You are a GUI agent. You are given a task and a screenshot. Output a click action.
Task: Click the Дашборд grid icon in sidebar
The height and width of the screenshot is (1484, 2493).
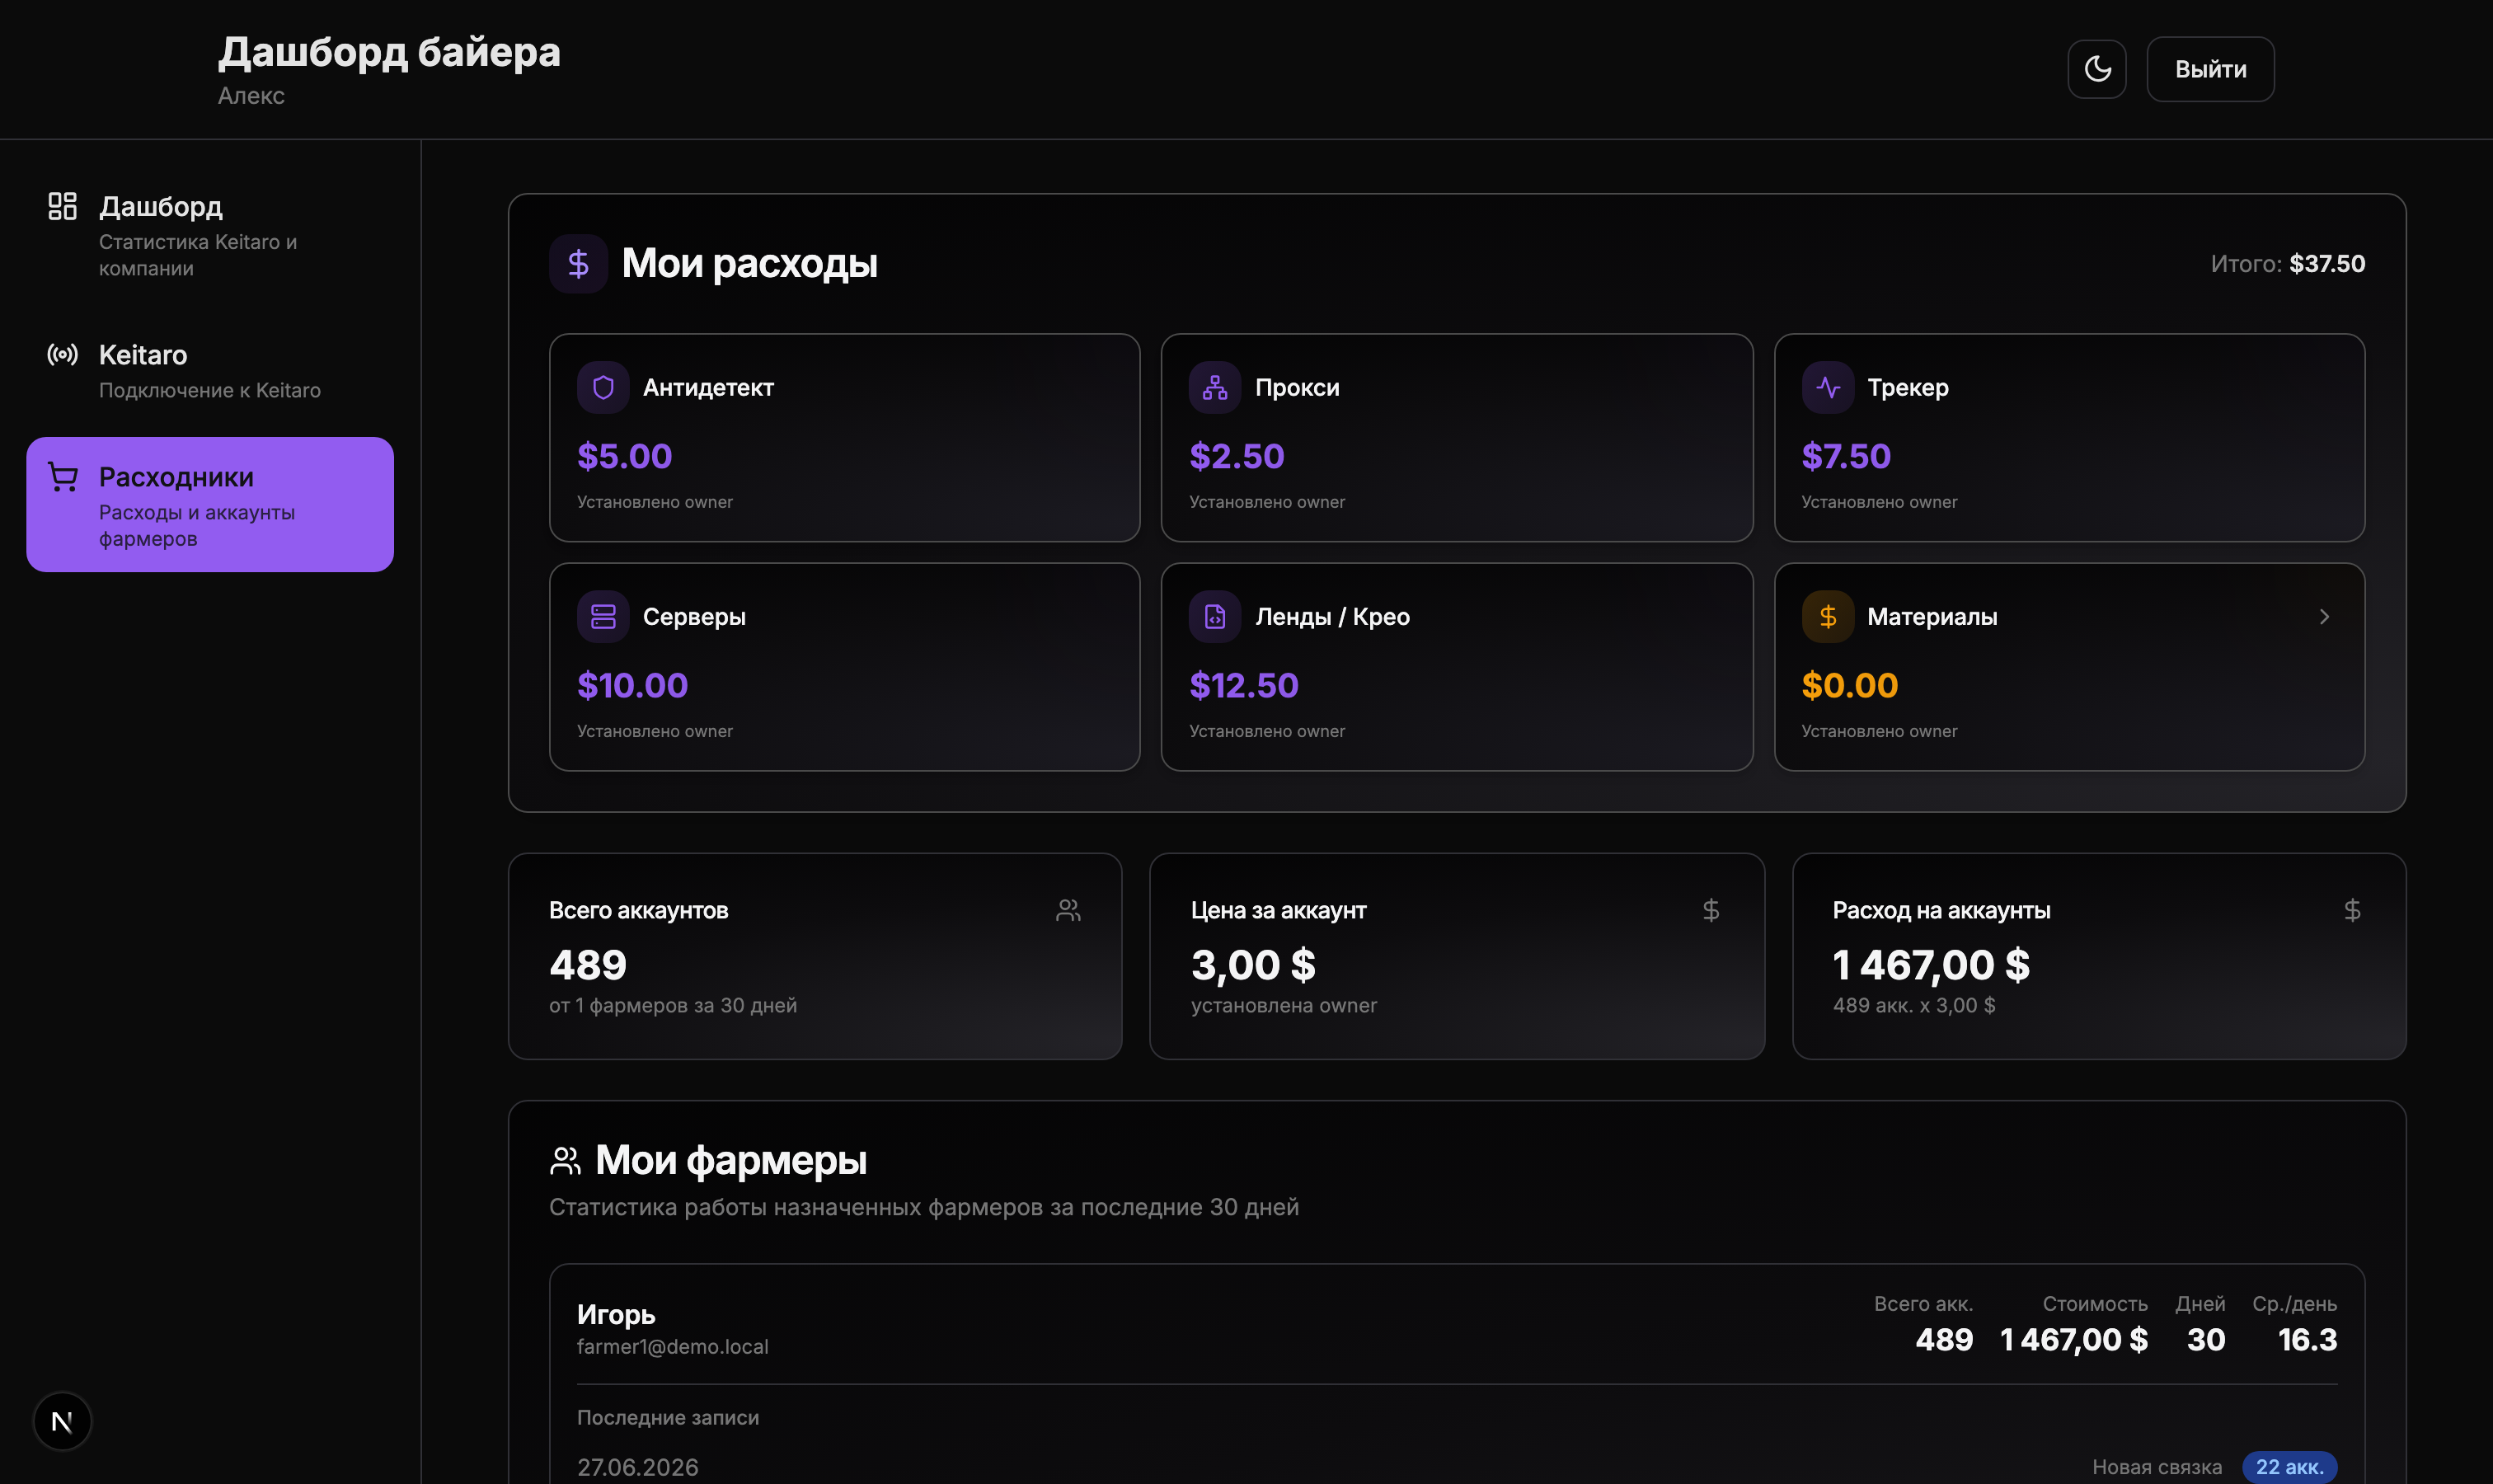(62, 206)
